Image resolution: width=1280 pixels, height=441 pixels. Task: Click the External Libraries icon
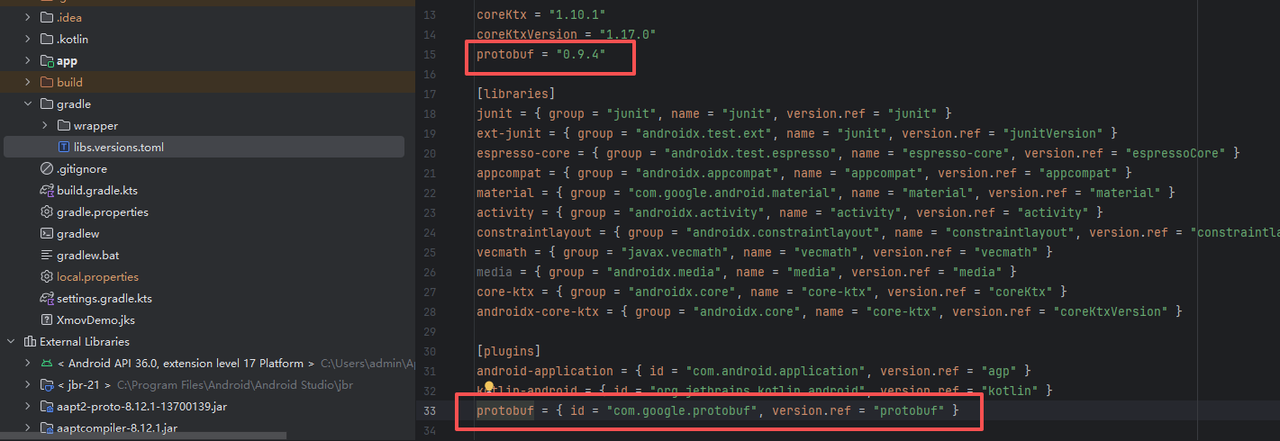click(x=29, y=342)
